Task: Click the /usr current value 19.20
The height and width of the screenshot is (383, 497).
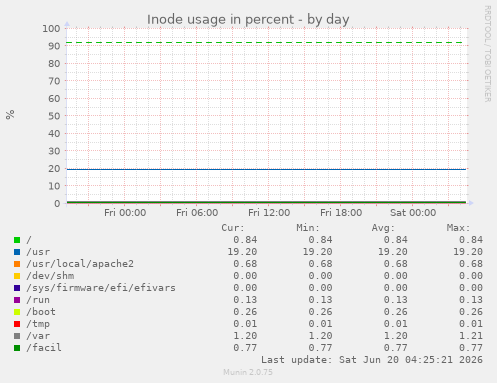Action: click(x=242, y=252)
